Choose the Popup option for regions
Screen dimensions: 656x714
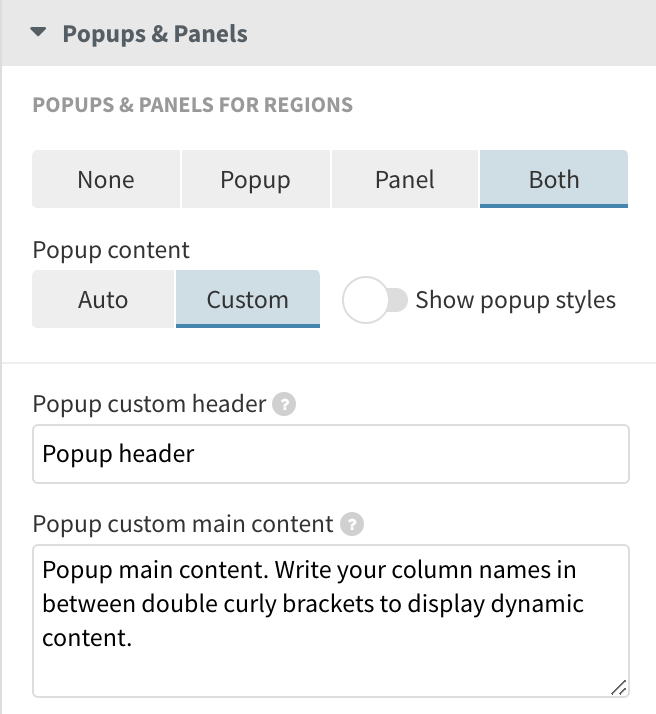255,180
